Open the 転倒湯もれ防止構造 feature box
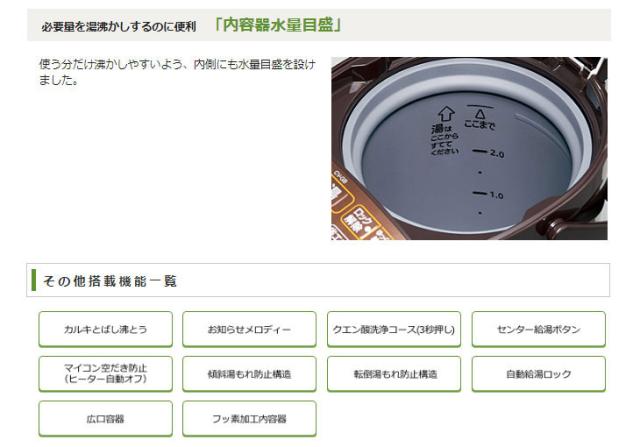This screenshot has width=640, height=447. 394,374
